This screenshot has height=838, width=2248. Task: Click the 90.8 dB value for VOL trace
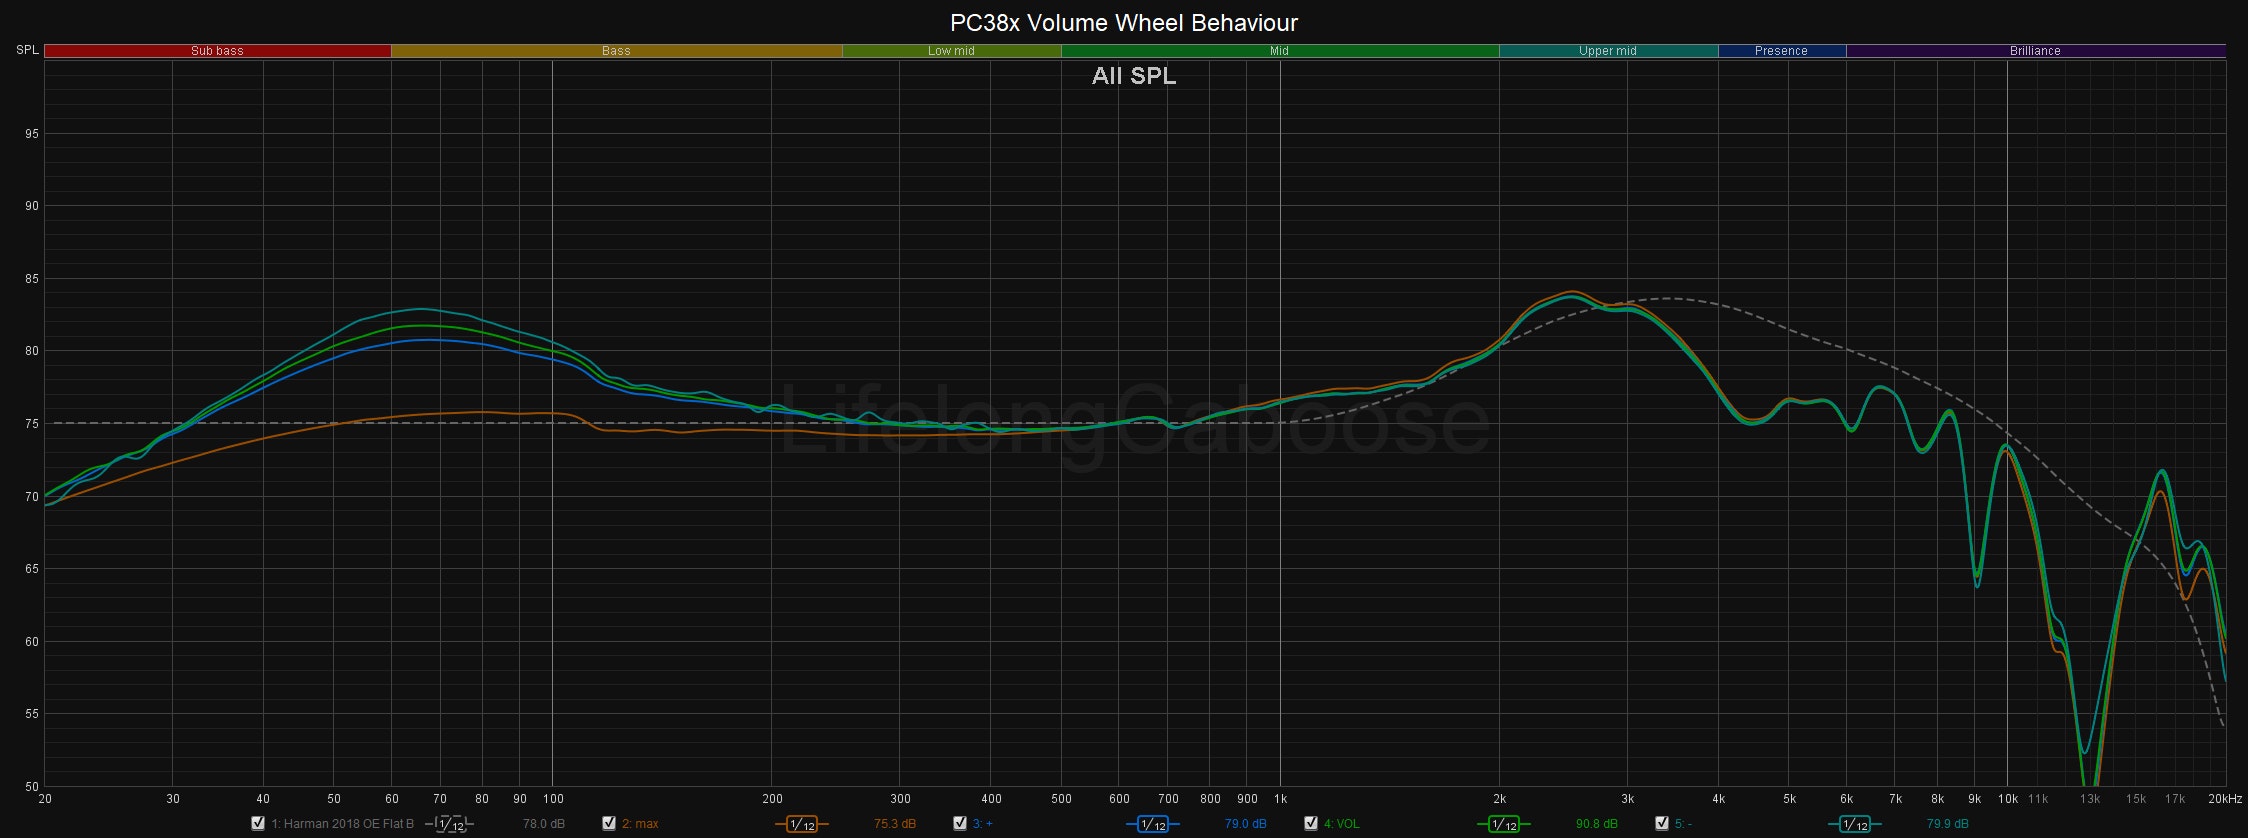(x=1596, y=824)
